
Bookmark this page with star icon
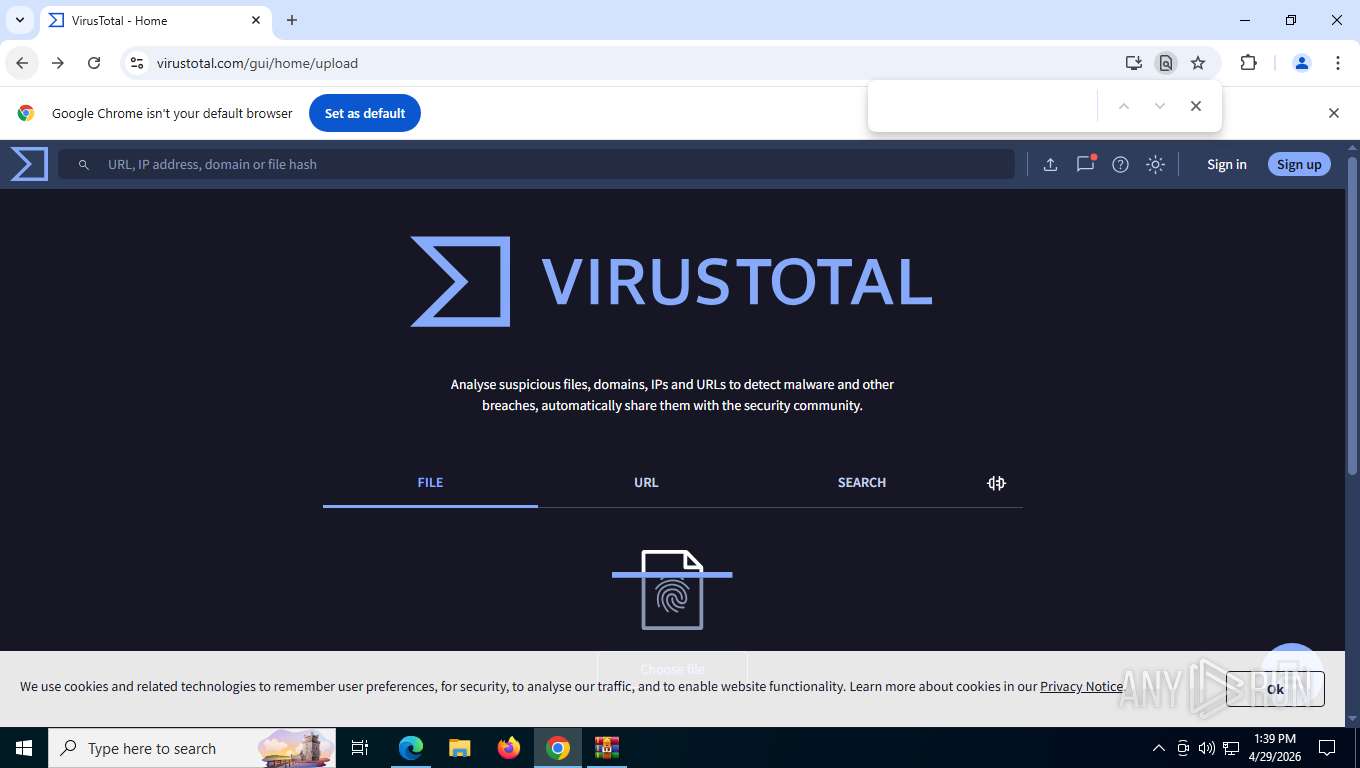(1198, 63)
